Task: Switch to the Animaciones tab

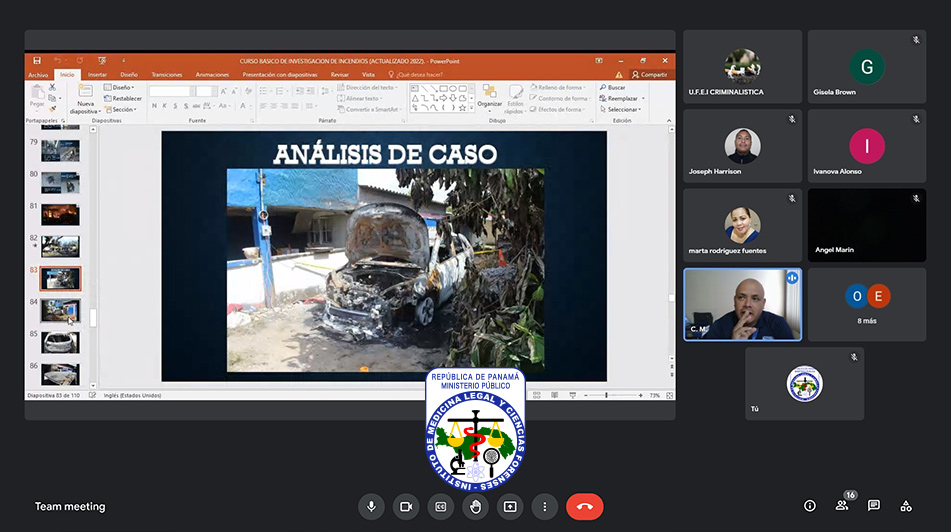Action: [212, 75]
